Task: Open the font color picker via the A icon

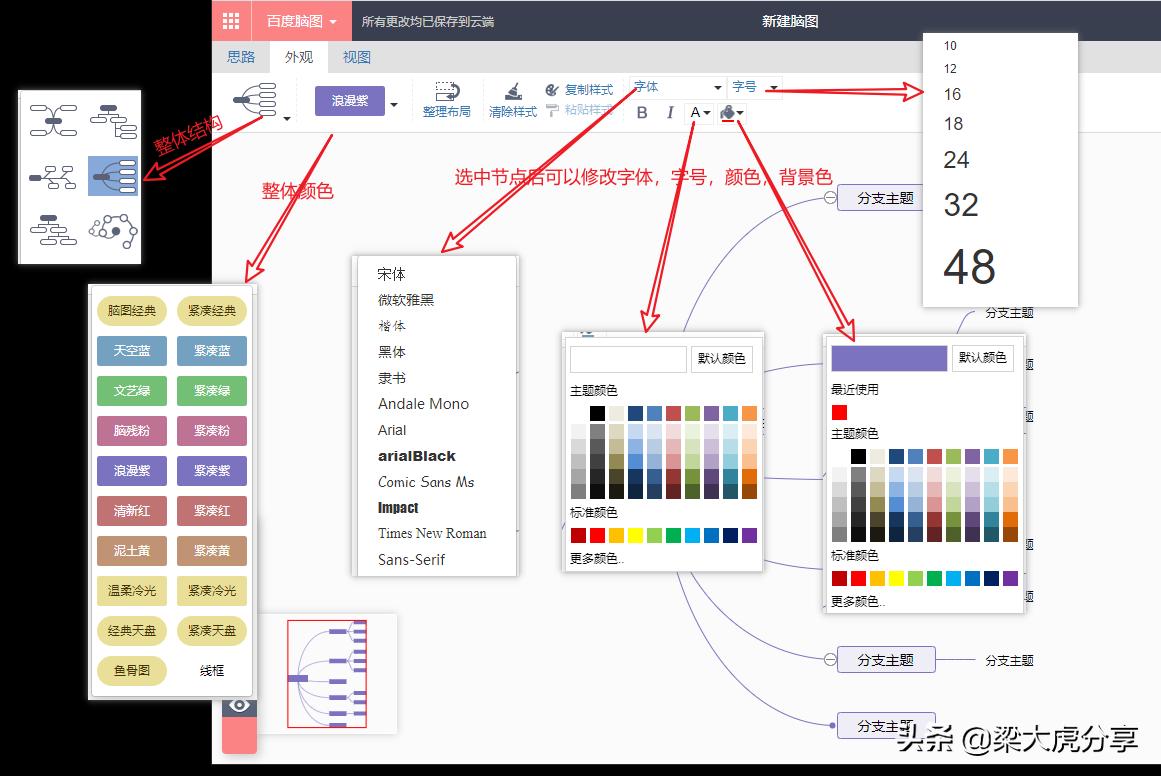Action: click(x=697, y=113)
